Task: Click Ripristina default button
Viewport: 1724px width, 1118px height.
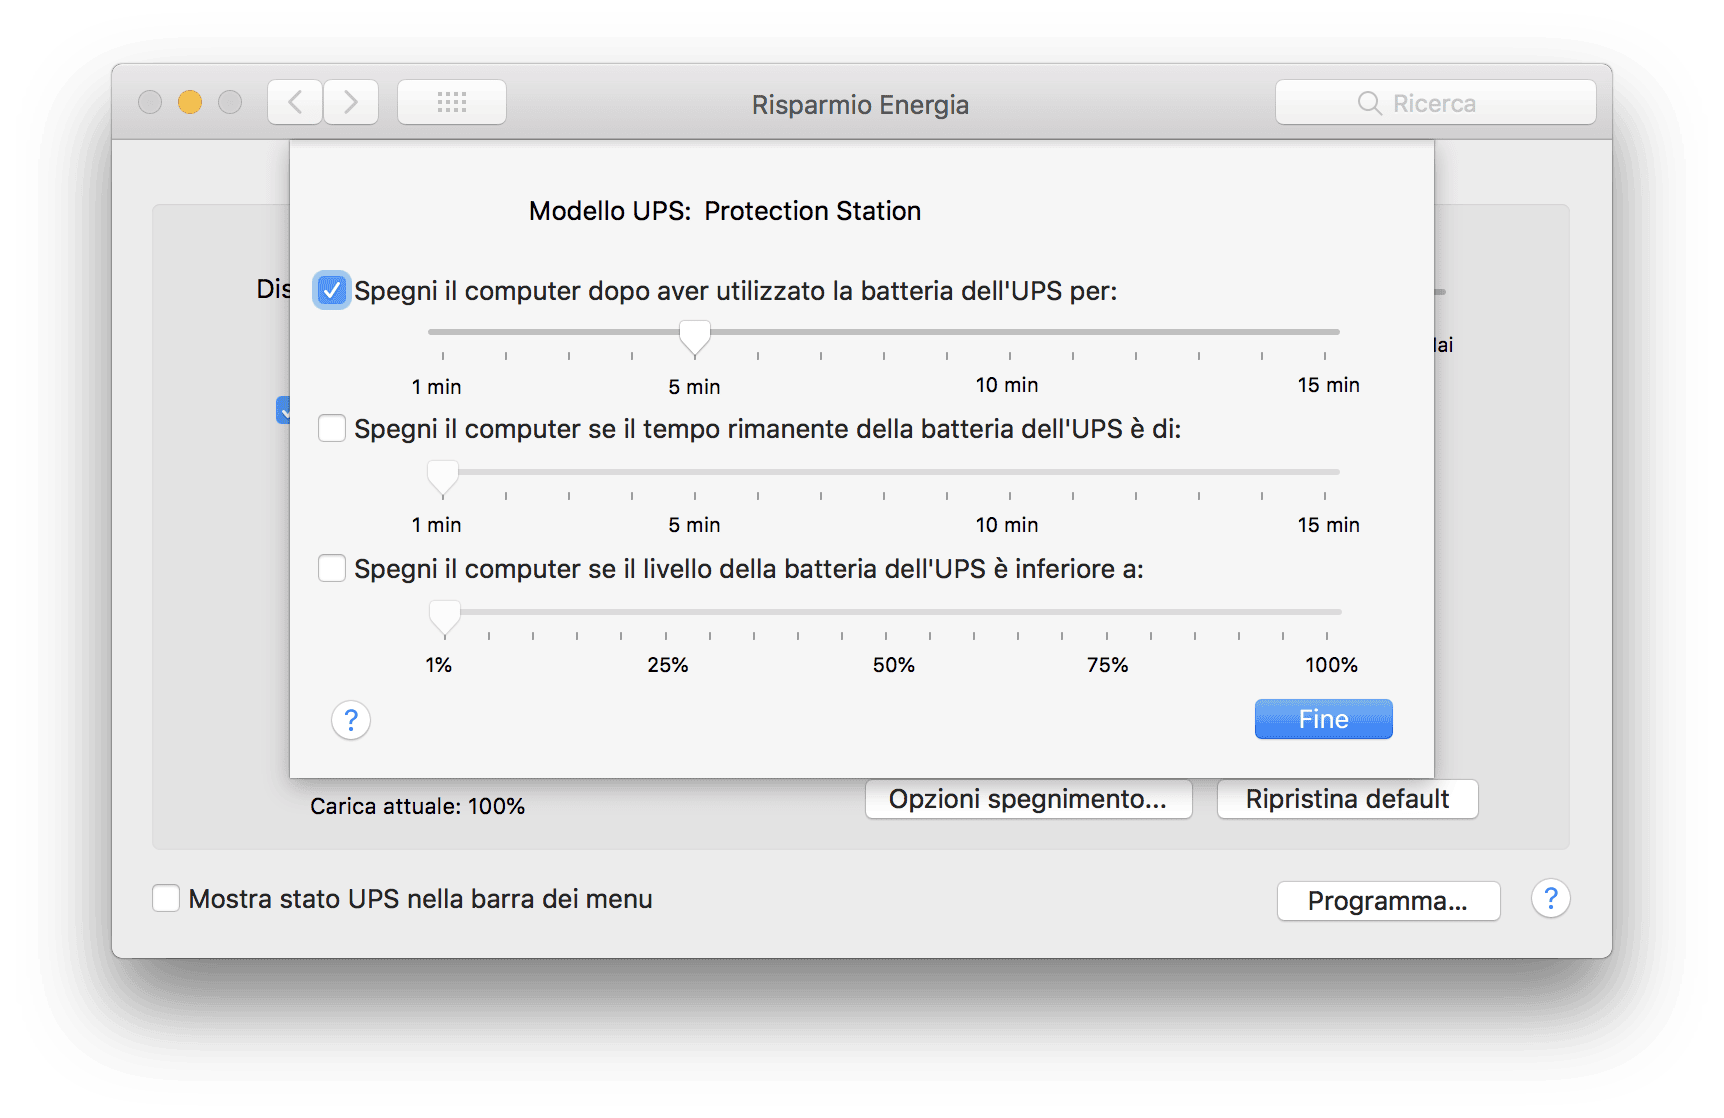Action: click(x=1347, y=799)
